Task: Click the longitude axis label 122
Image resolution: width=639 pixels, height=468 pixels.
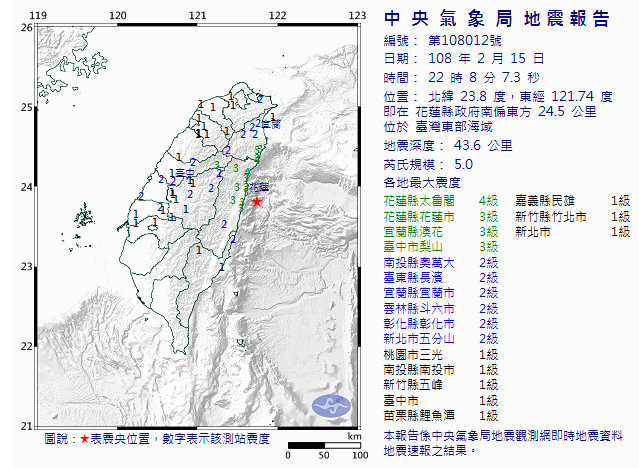Action: coord(278,15)
